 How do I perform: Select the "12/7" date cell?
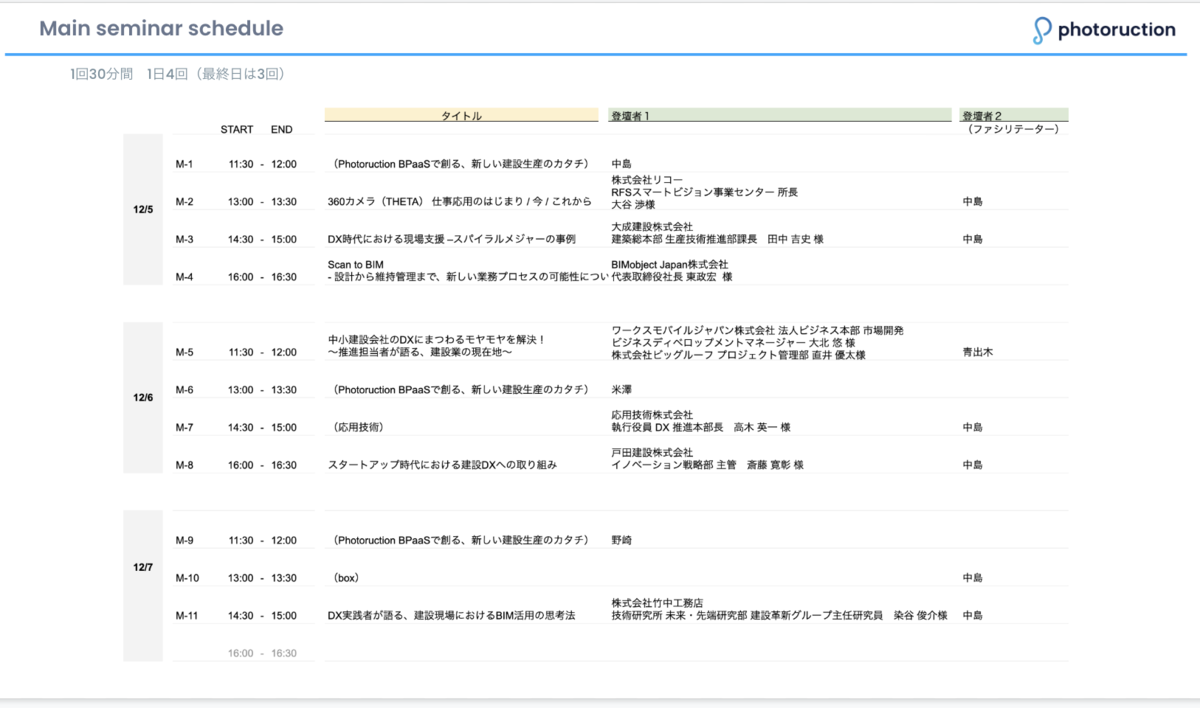pyautogui.click(x=143, y=568)
